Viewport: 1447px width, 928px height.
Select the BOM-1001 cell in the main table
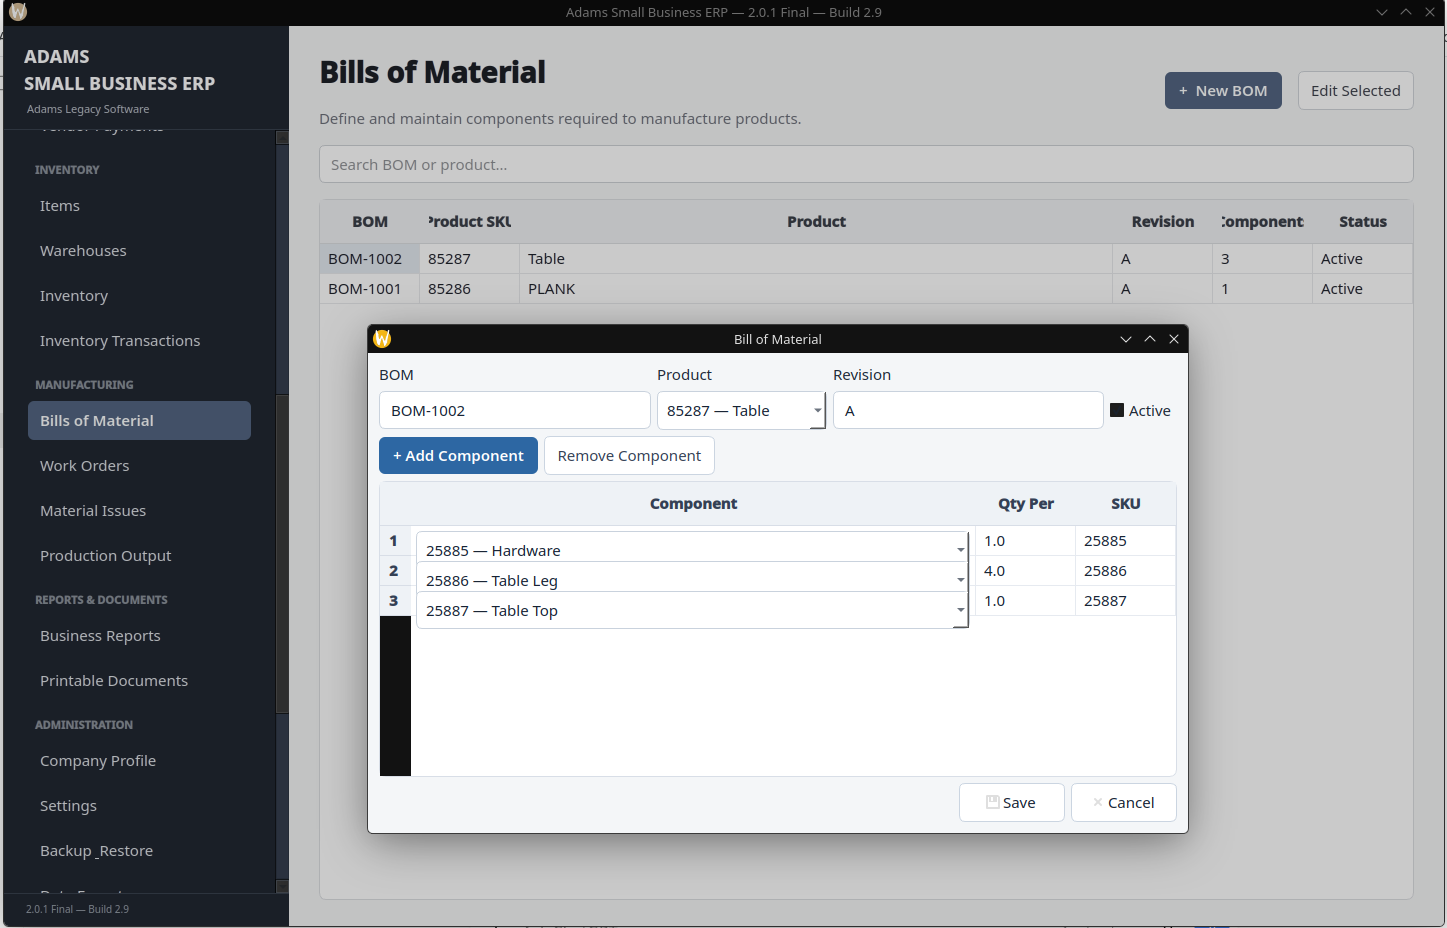[x=370, y=289]
